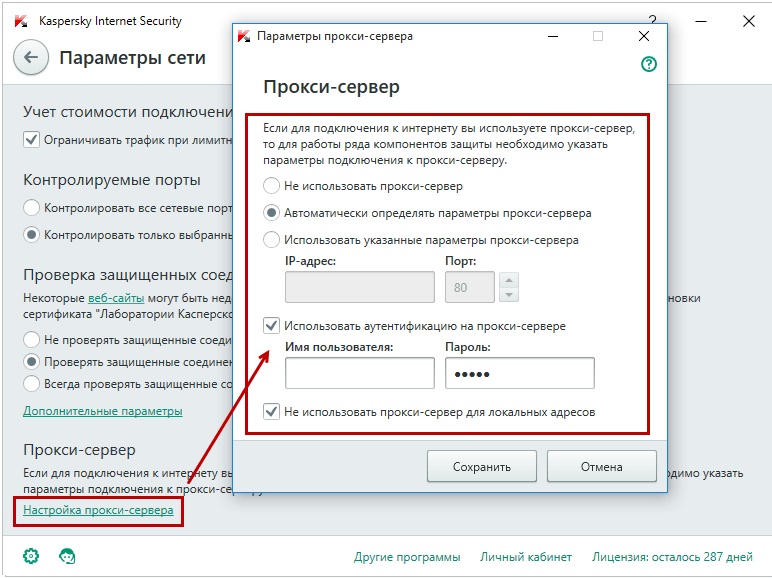This screenshot has width=772, height=578.
Task: Toggle proxy authentication checkbox
Action: pos(271,325)
